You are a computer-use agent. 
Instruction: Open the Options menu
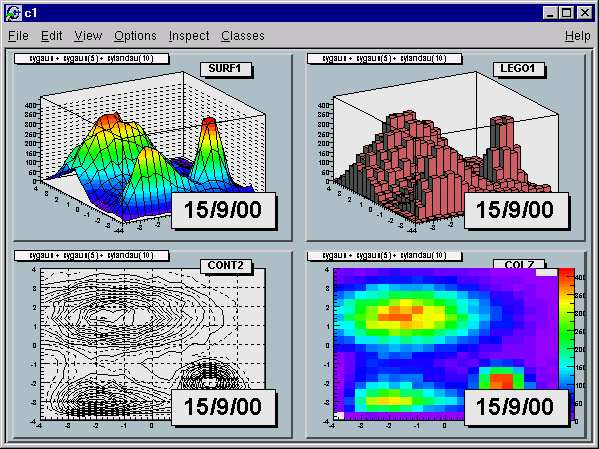[135, 36]
